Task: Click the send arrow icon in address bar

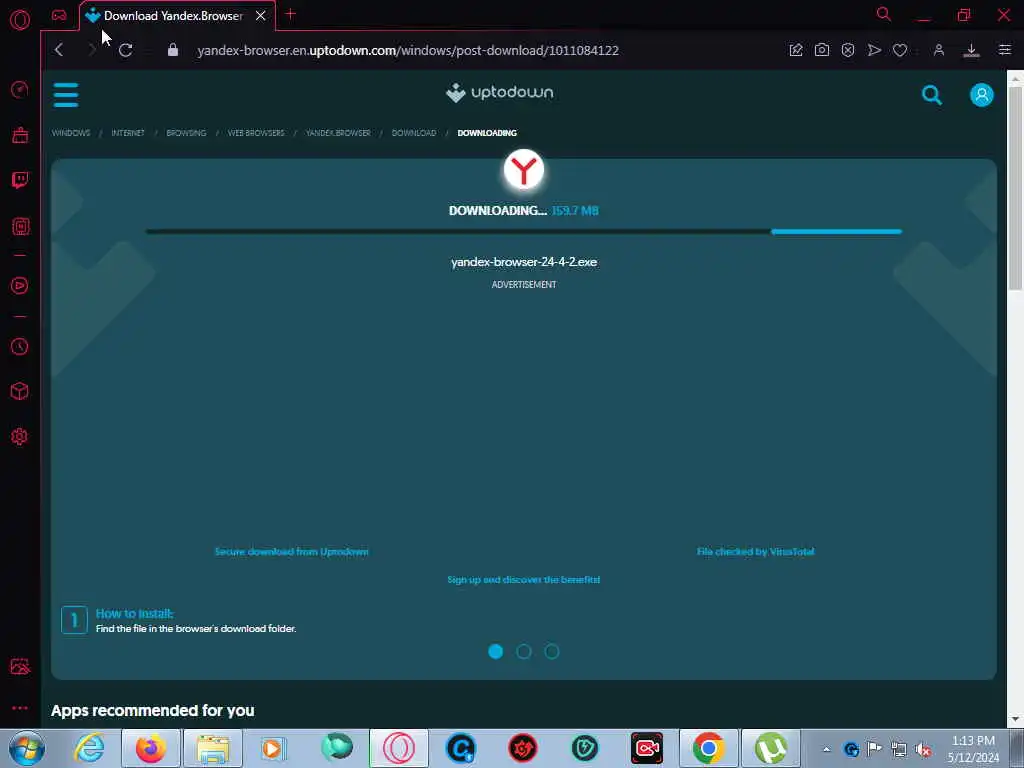Action: tap(874, 50)
